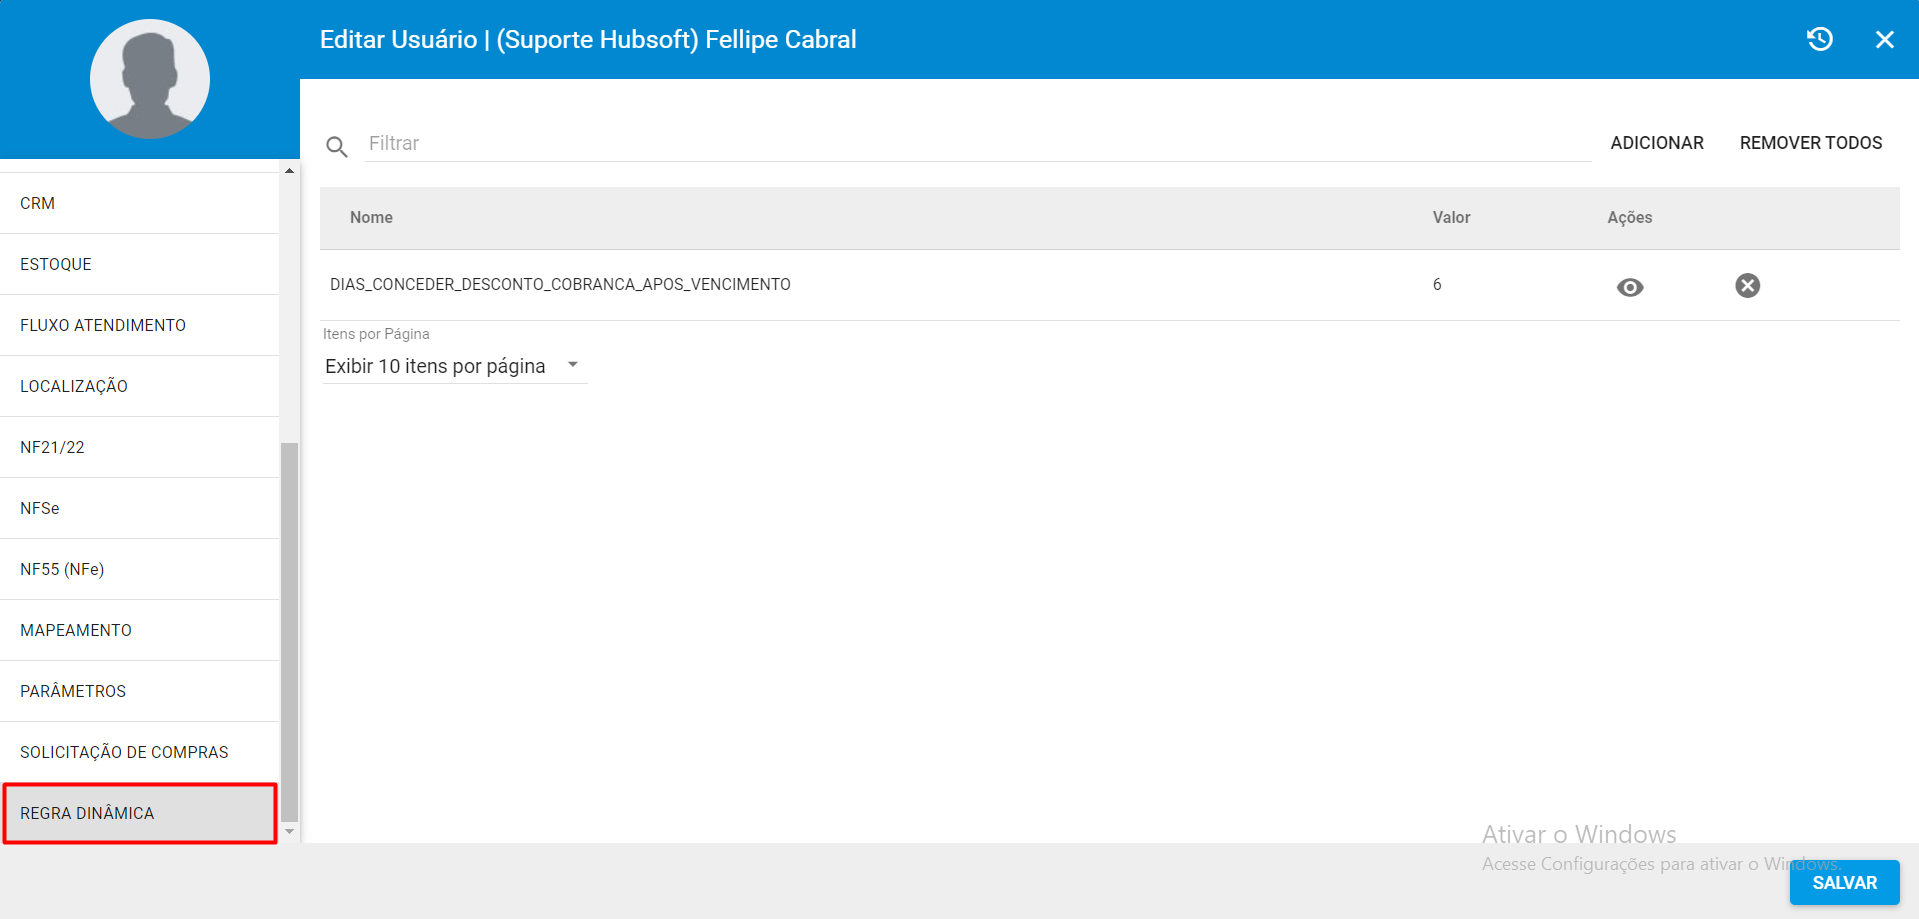This screenshot has width=1919, height=919.
Task: Open the change history clock icon
Action: point(1819,39)
